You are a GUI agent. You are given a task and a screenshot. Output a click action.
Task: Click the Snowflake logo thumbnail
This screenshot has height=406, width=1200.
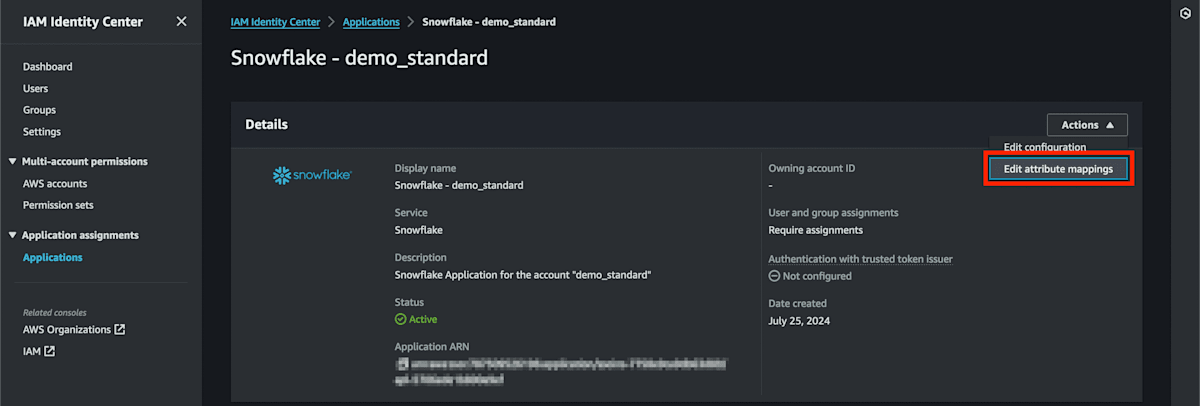coord(311,176)
